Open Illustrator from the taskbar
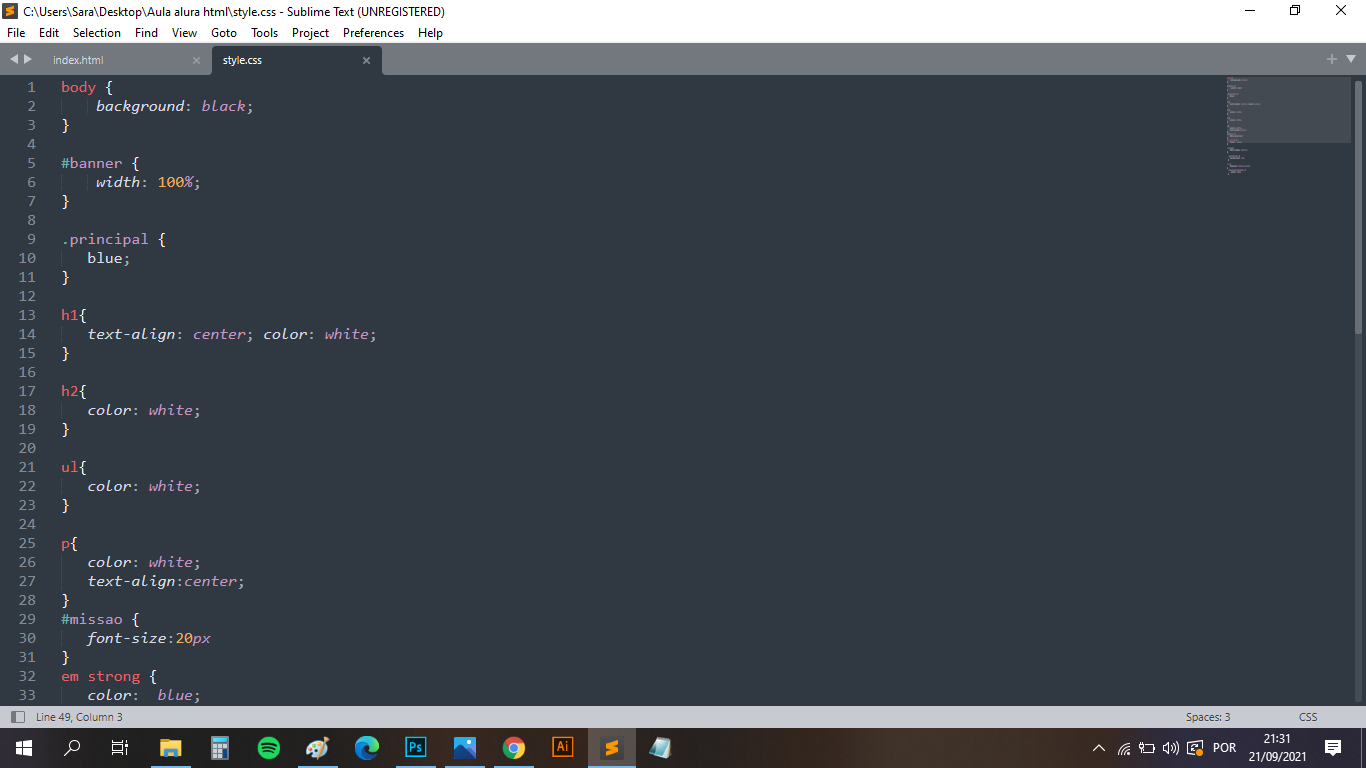The height and width of the screenshot is (768, 1366). pyautogui.click(x=563, y=748)
